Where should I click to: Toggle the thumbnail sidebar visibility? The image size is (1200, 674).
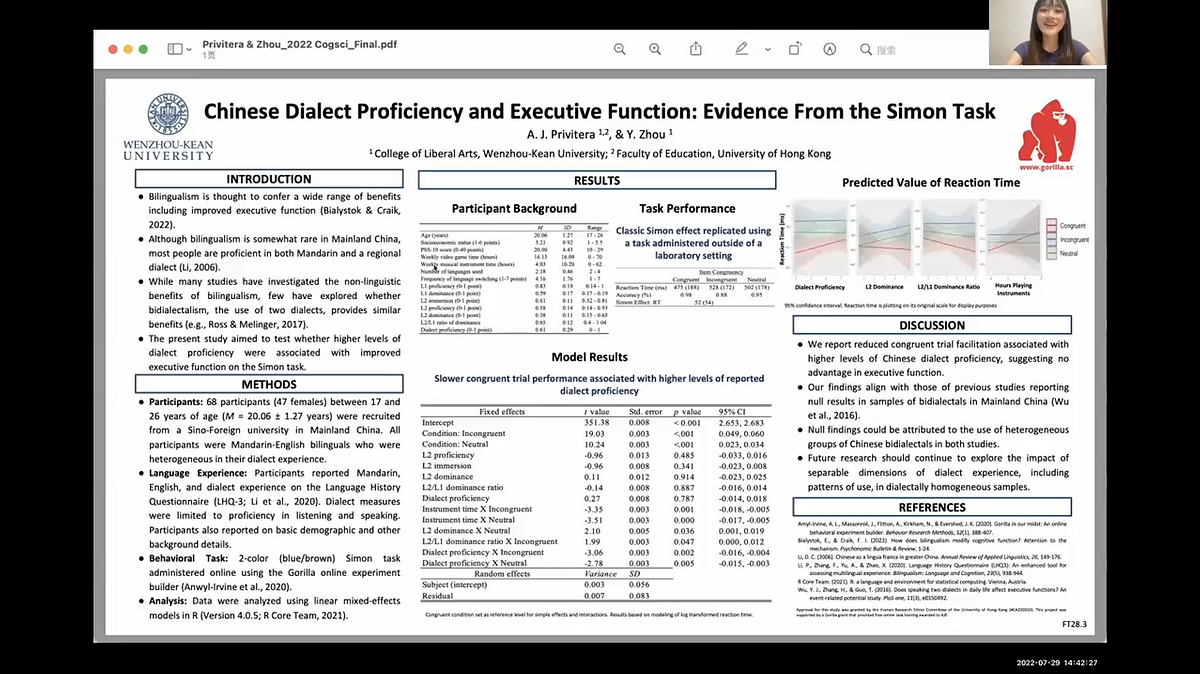[175, 48]
